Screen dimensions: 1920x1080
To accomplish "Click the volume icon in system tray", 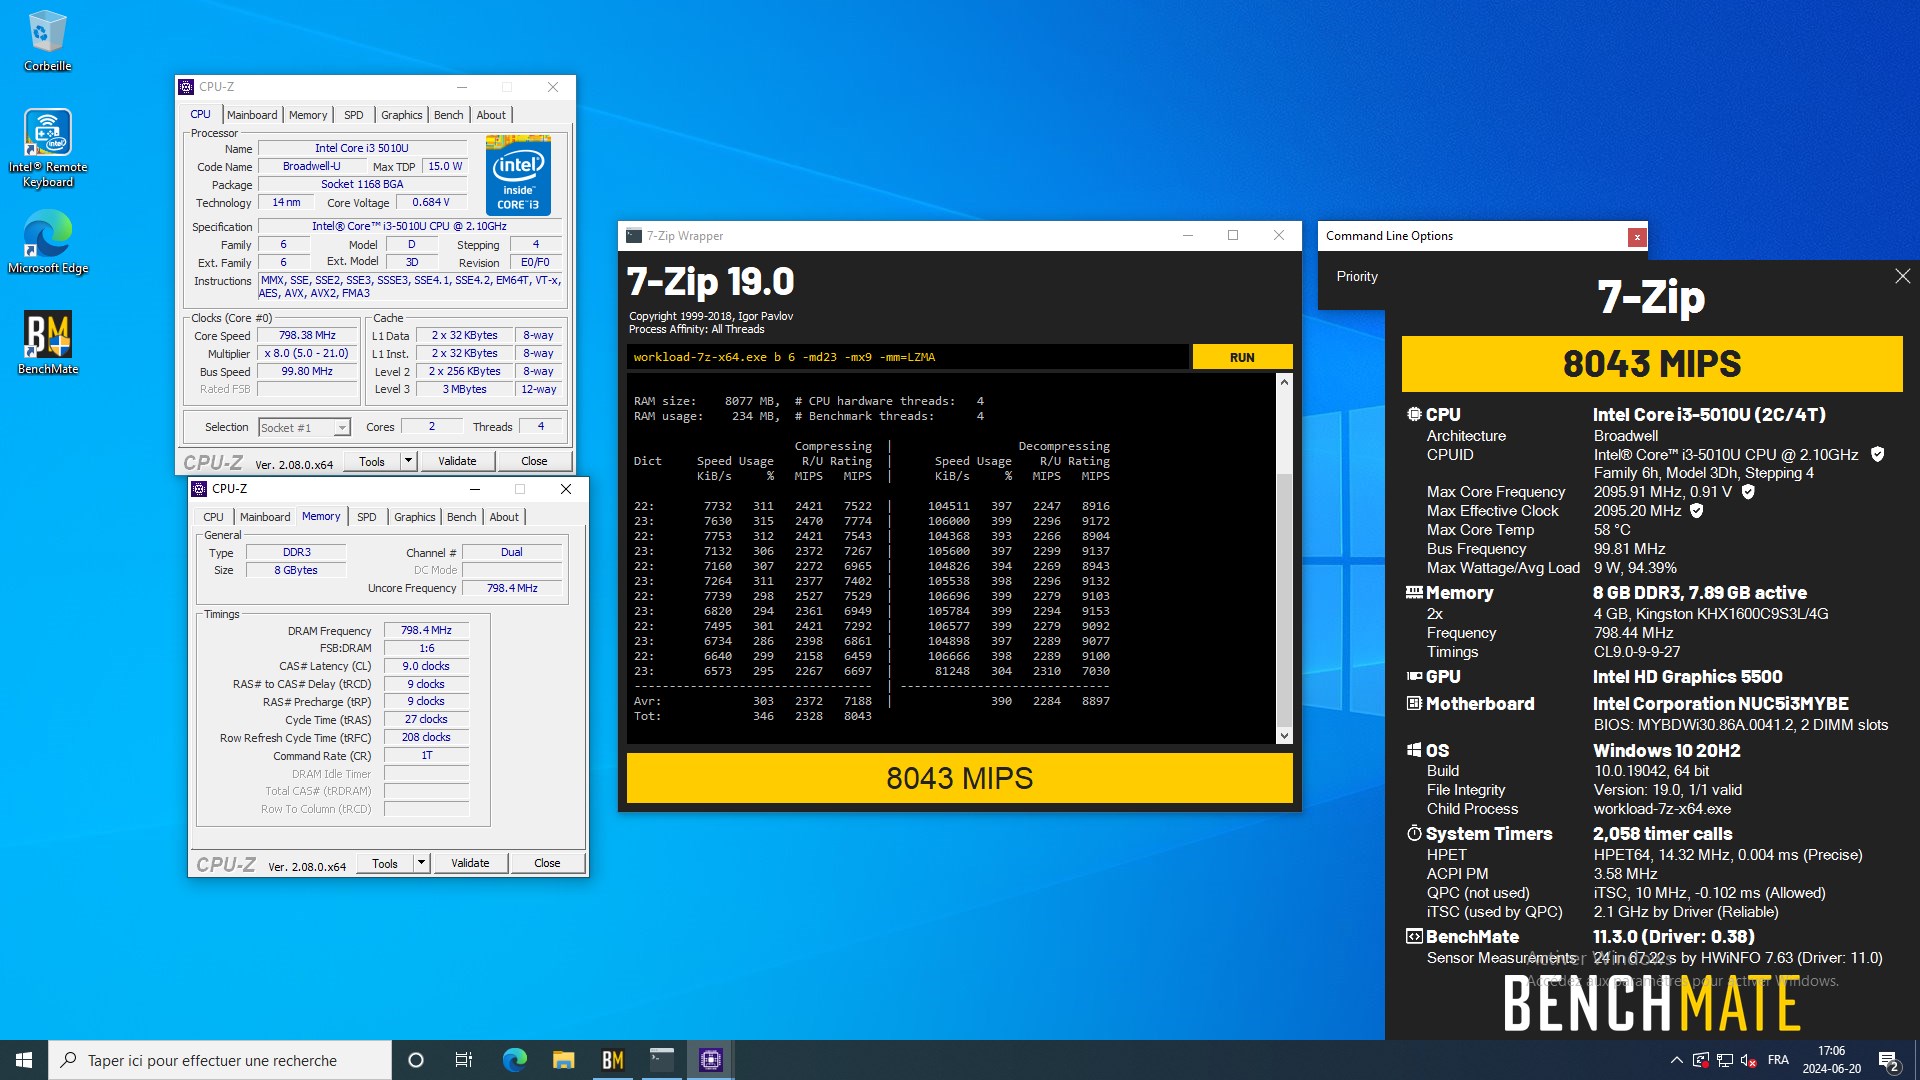I will click(1748, 1060).
